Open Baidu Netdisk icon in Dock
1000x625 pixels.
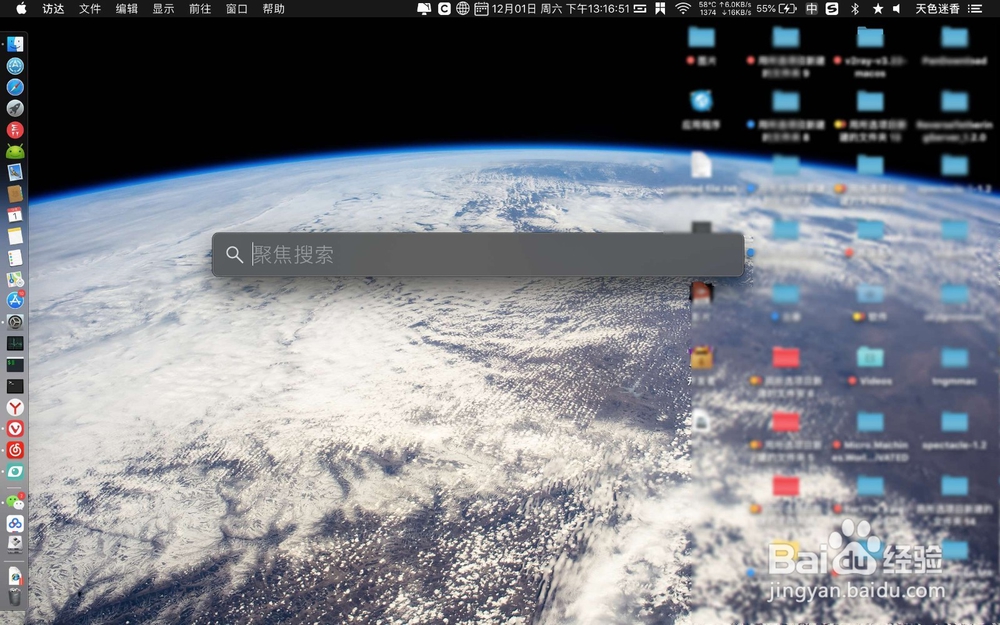pos(15,524)
